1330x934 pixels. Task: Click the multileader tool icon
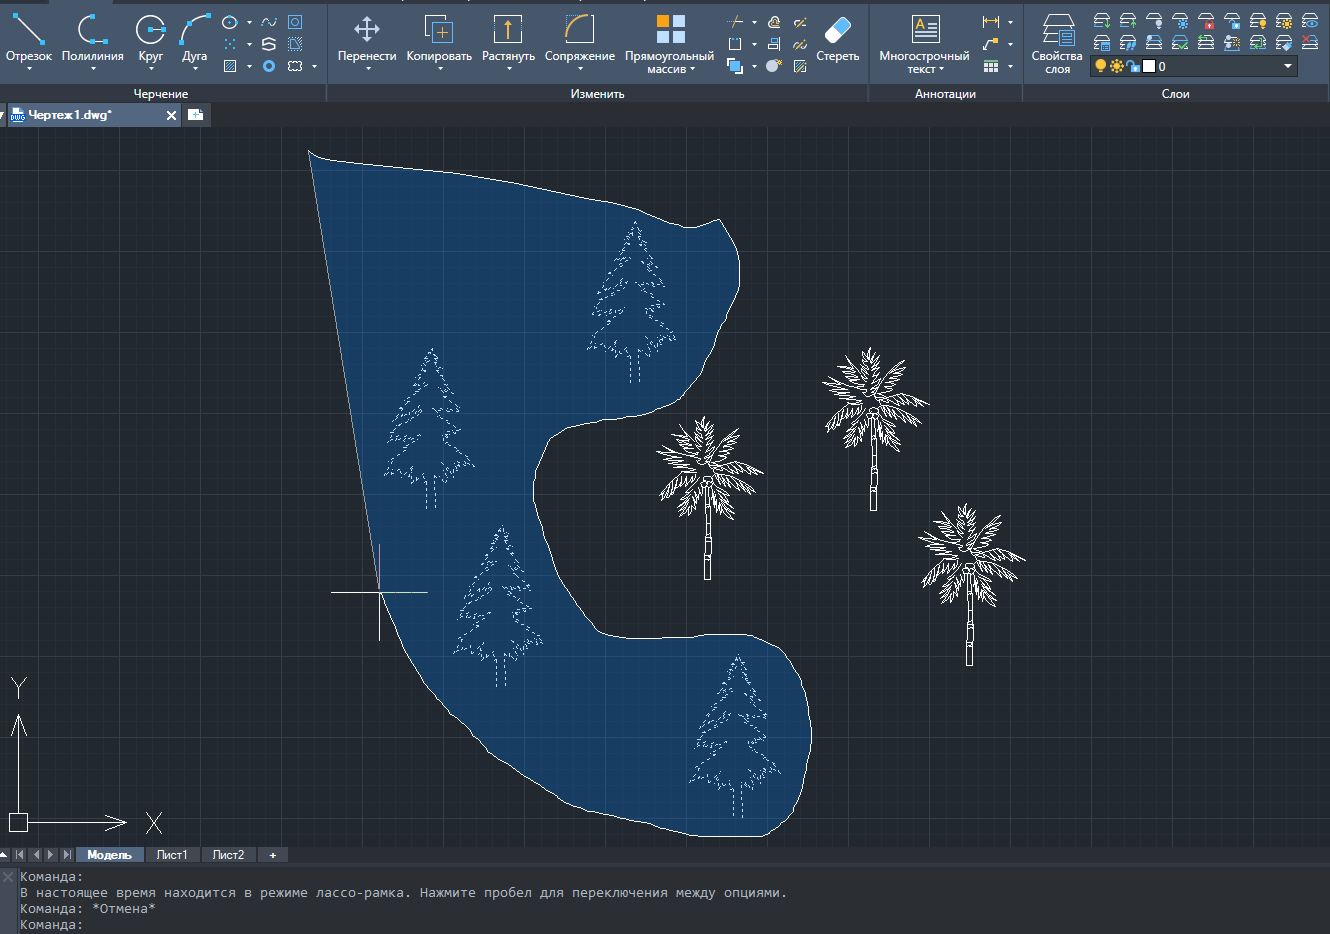point(991,44)
